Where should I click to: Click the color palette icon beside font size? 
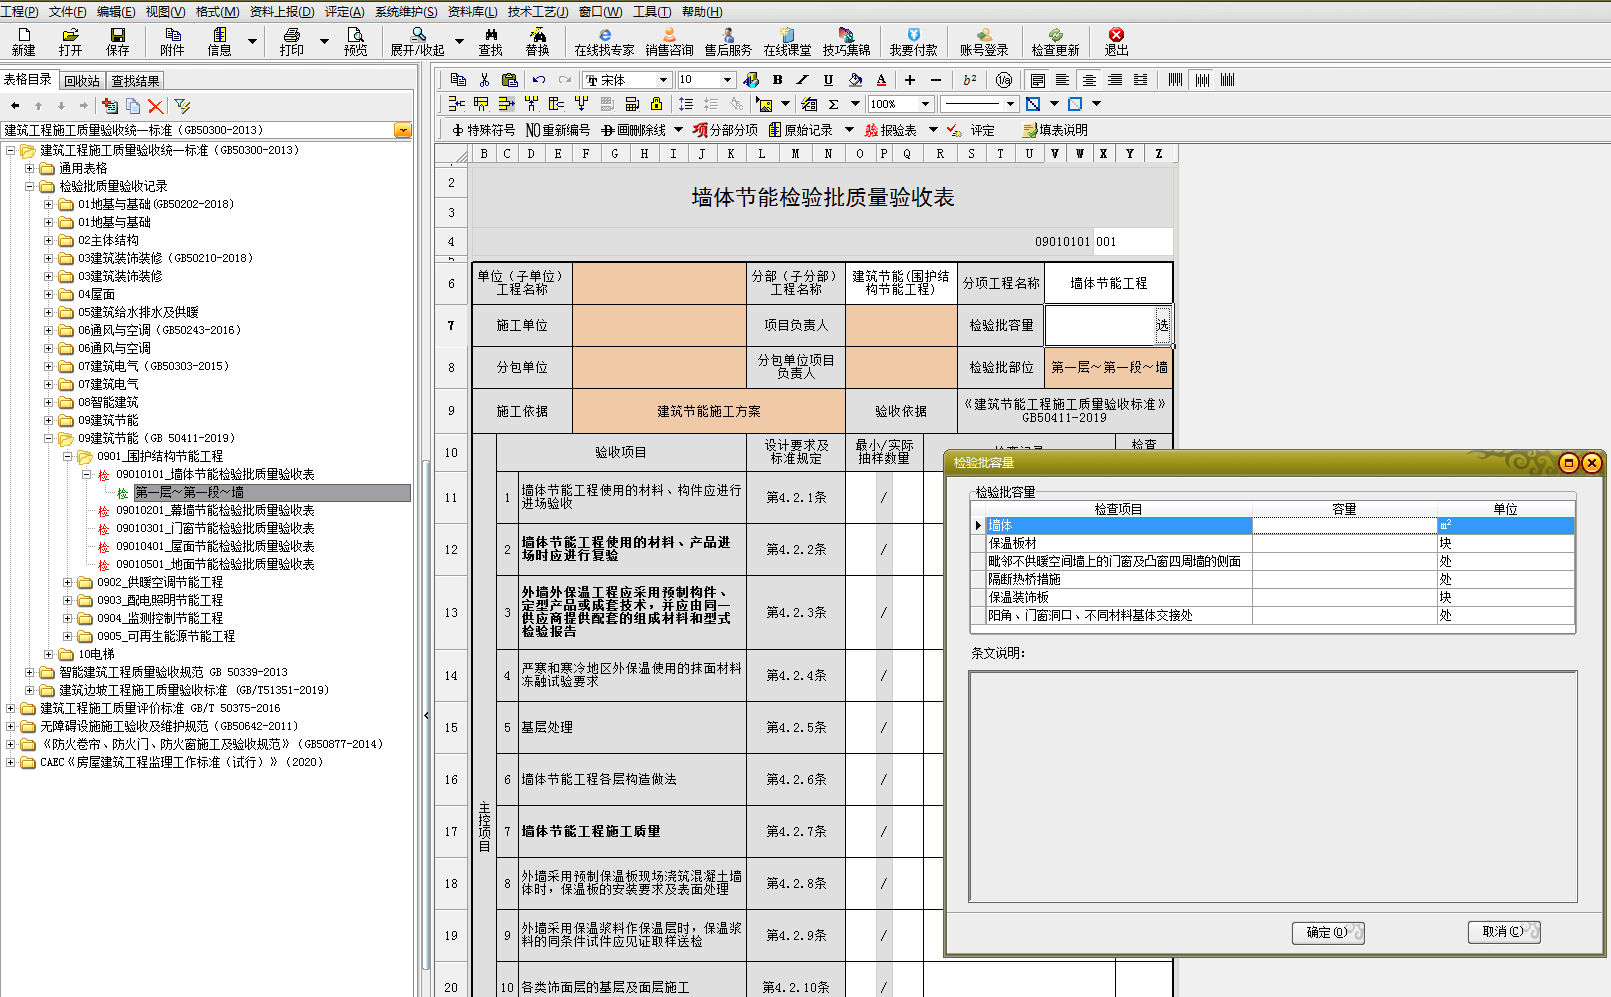pyautogui.click(x=751, y=80)
